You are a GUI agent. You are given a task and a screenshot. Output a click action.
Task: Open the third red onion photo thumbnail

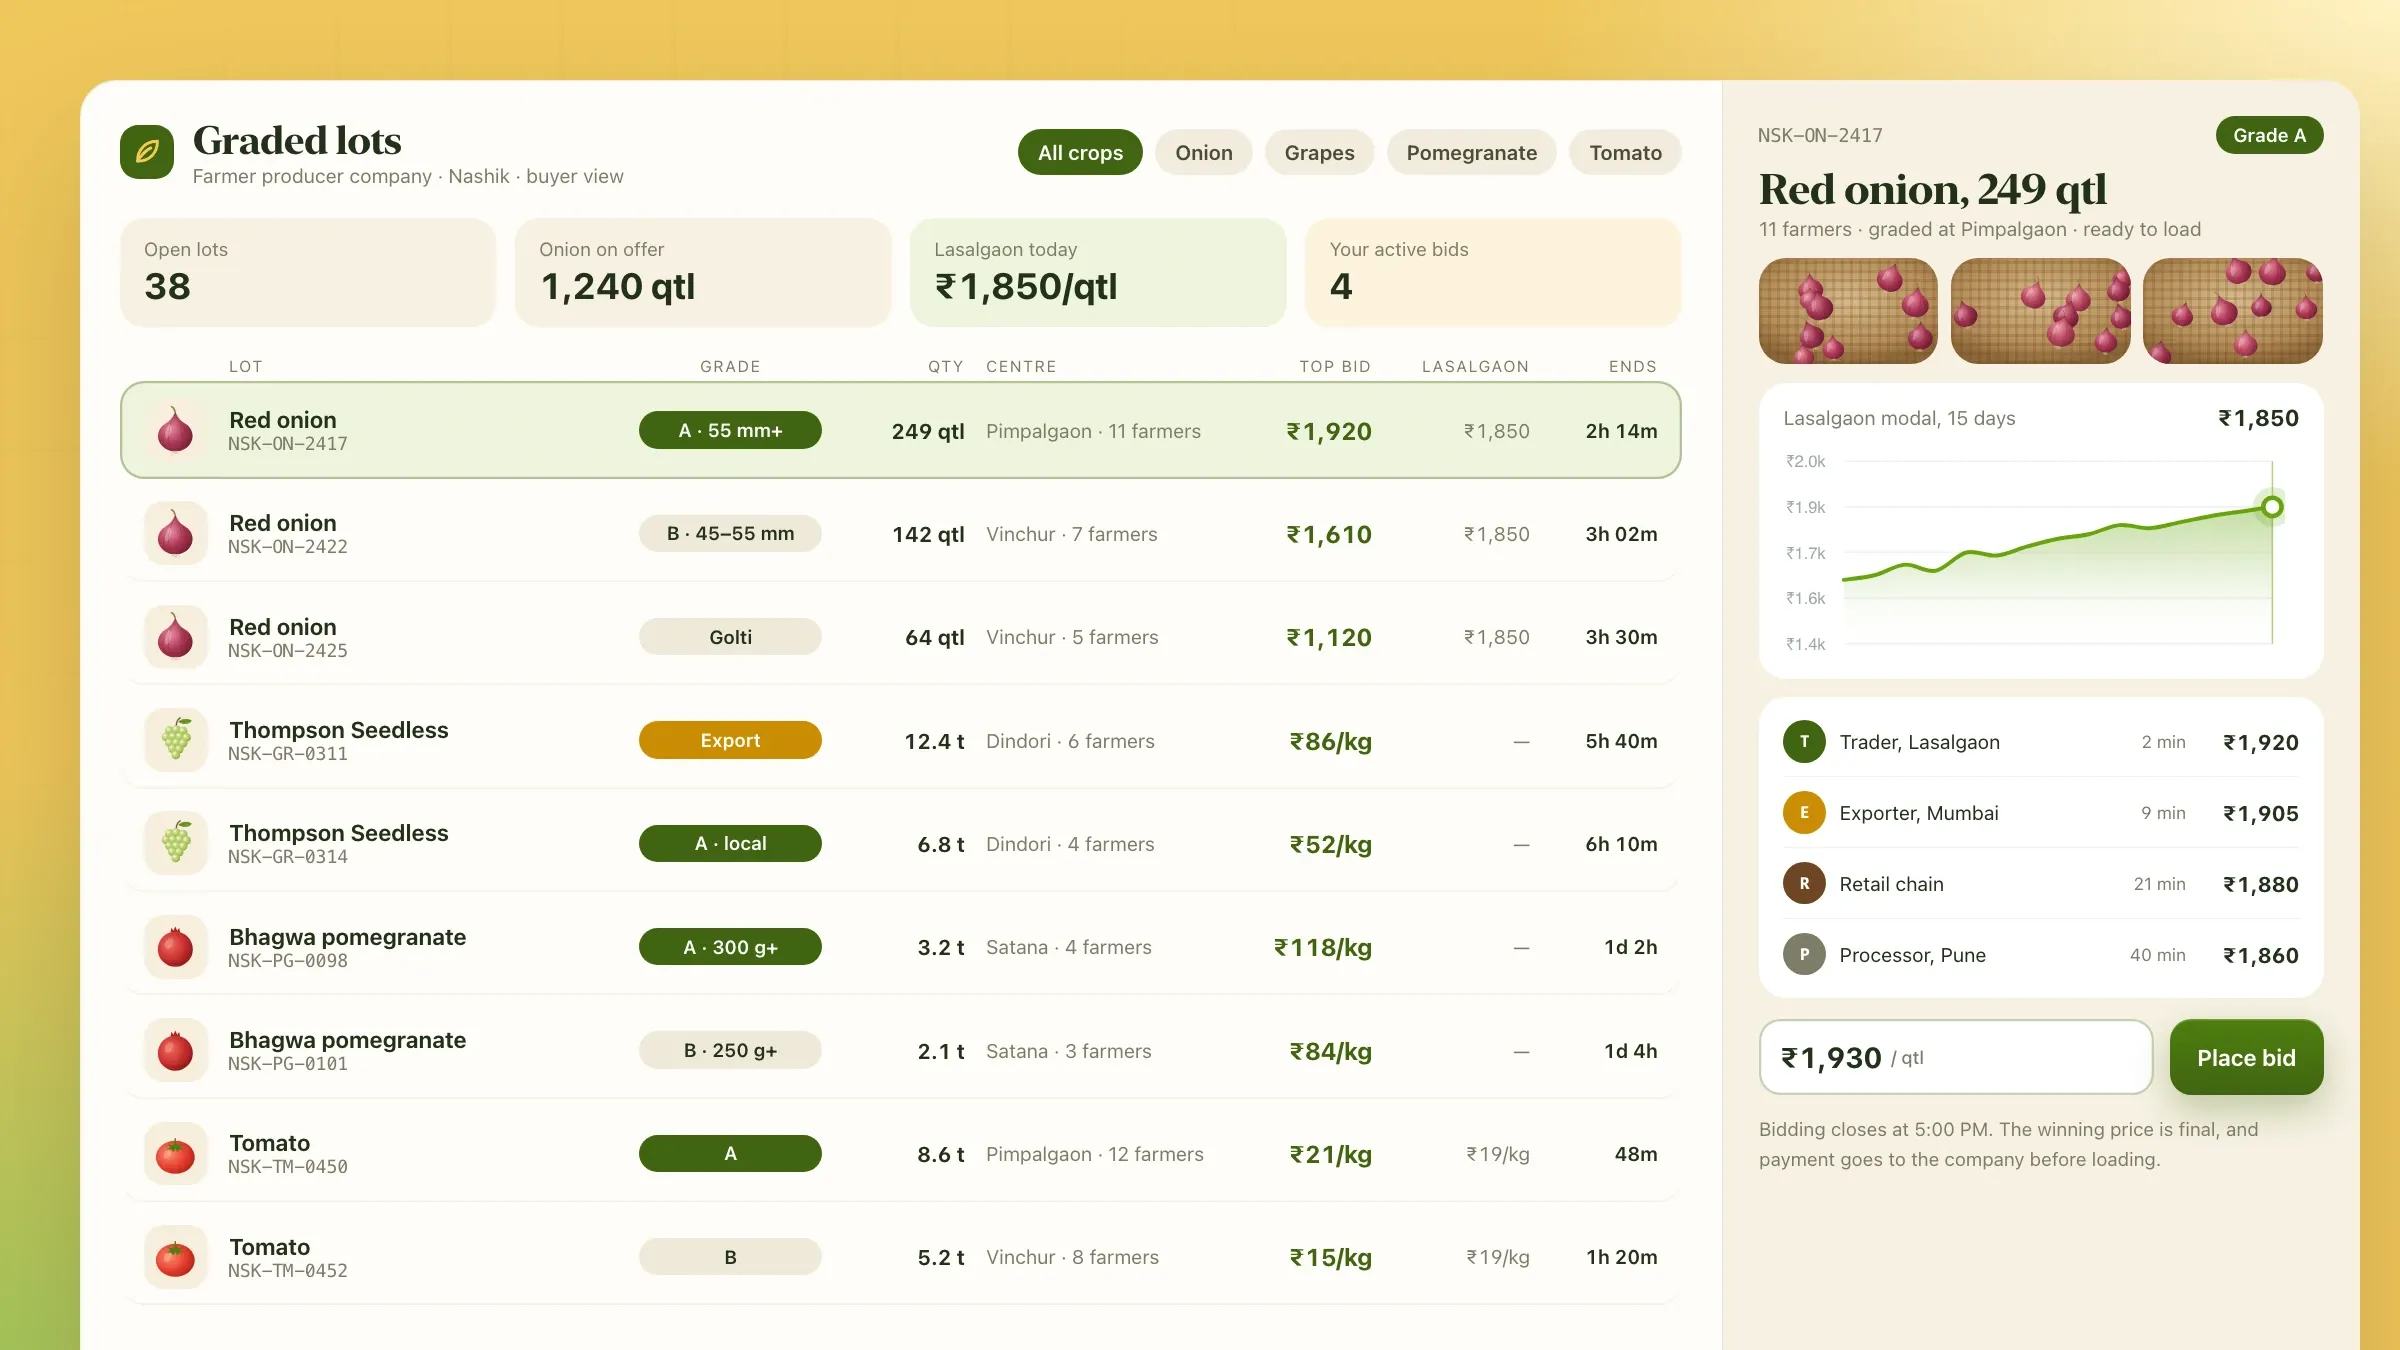(x=2233, y=311)
